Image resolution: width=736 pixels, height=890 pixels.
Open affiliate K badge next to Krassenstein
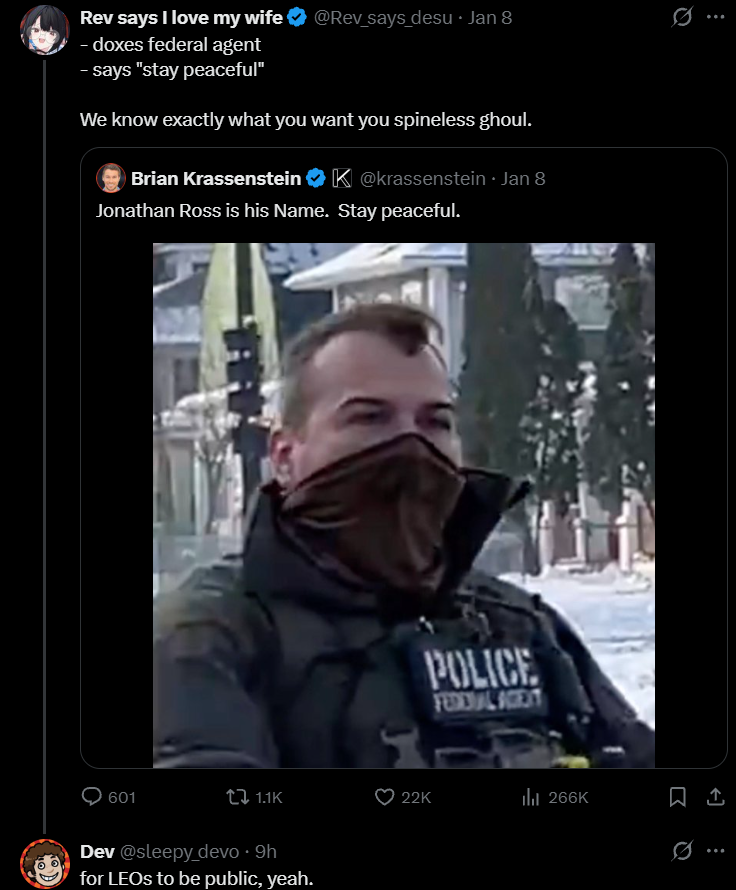(x=342, y=178)
